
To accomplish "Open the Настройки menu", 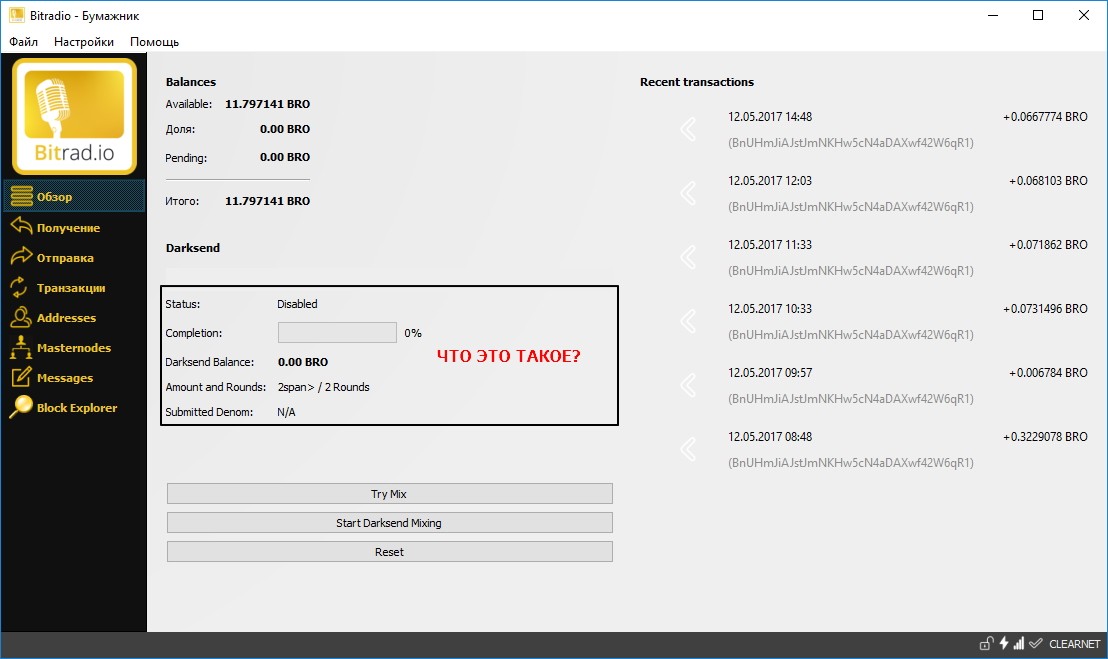I will (x=84, y=42).
